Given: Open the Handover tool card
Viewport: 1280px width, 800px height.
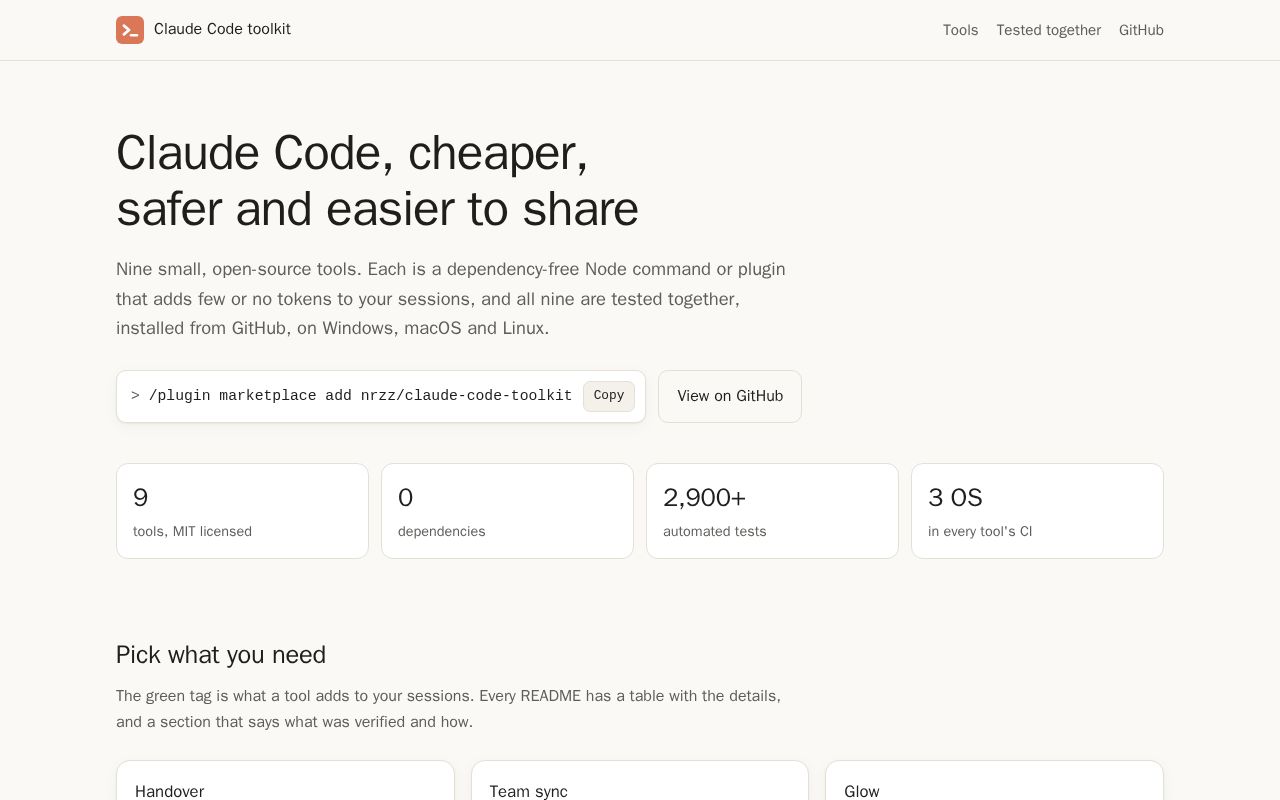Looking at the screenshot, I should (285, 781).
